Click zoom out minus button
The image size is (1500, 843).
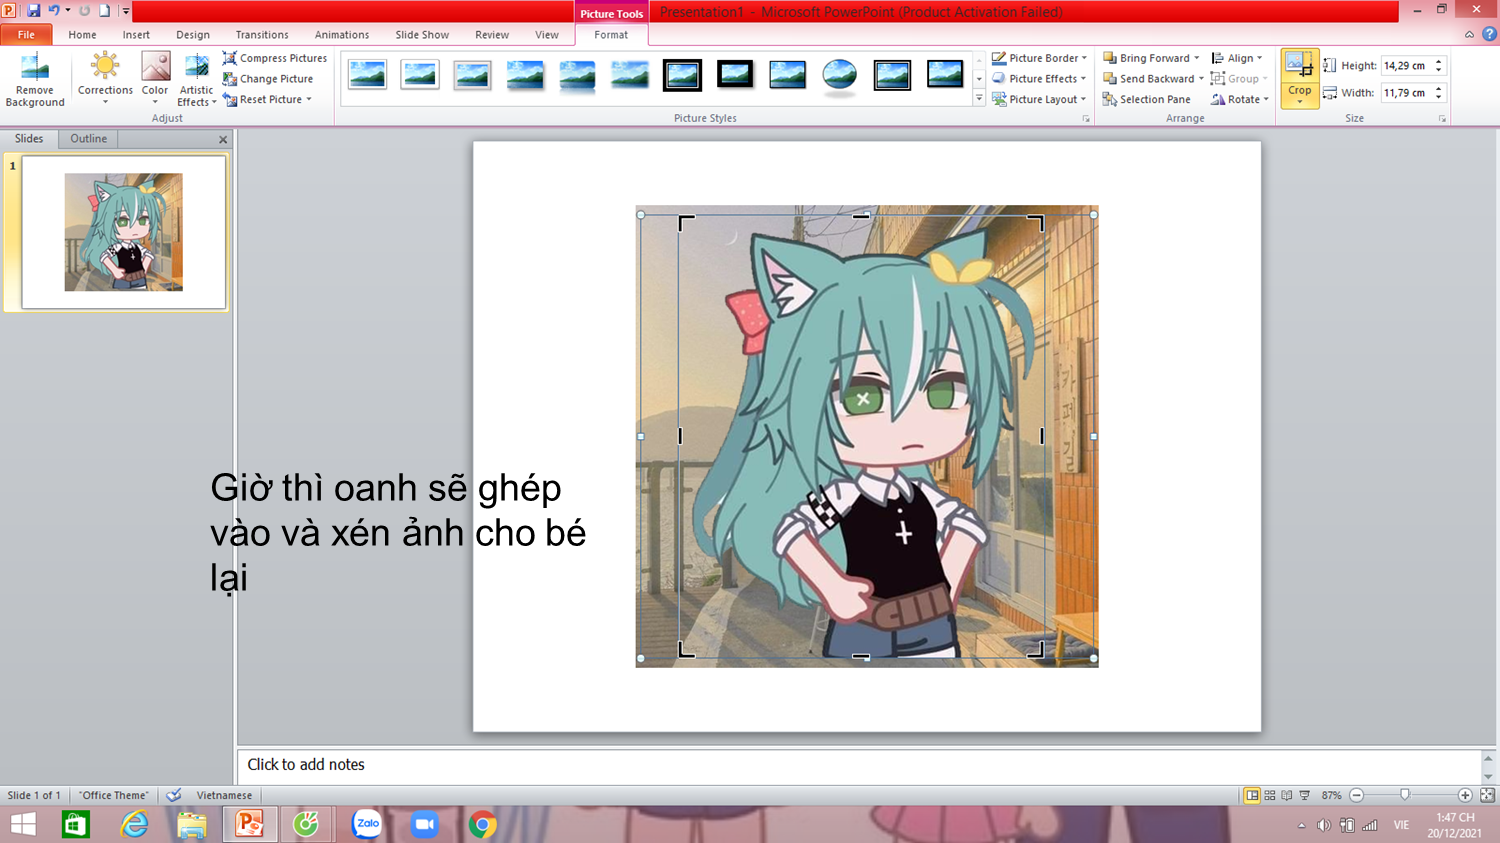(1357, 796)
